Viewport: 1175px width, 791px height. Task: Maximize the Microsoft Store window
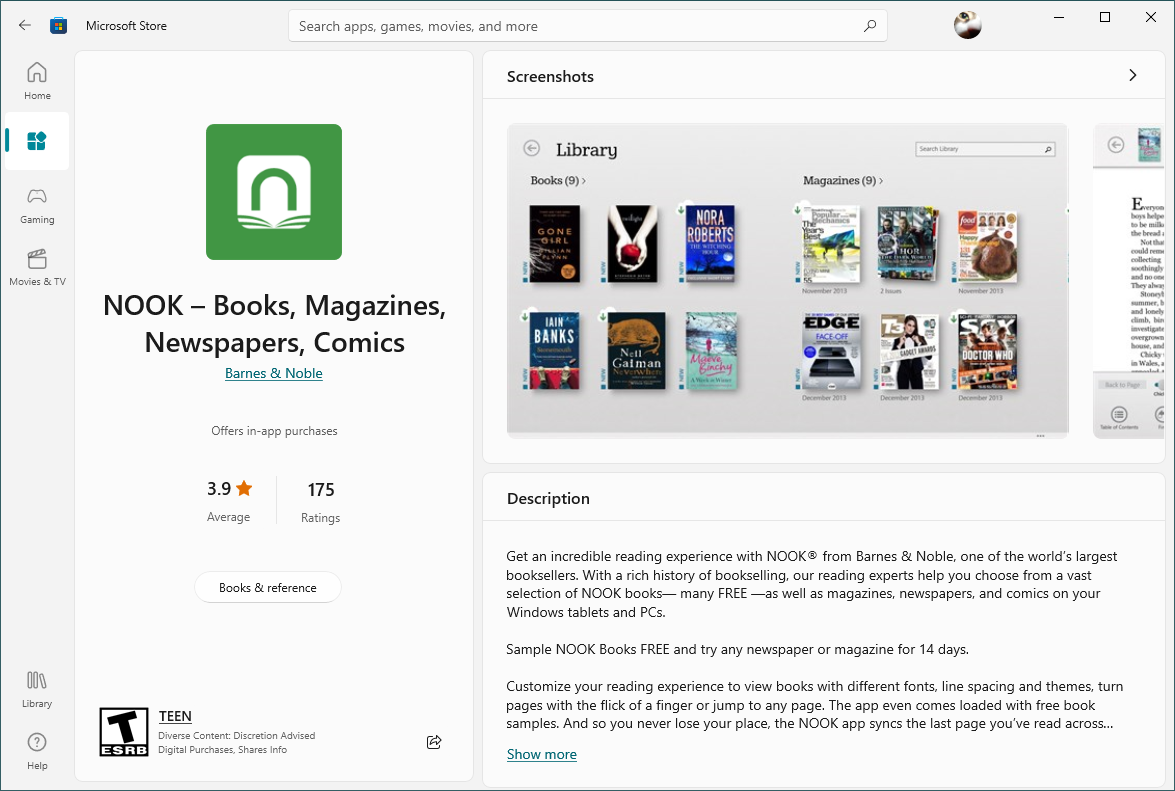(x=1105, y=17)
